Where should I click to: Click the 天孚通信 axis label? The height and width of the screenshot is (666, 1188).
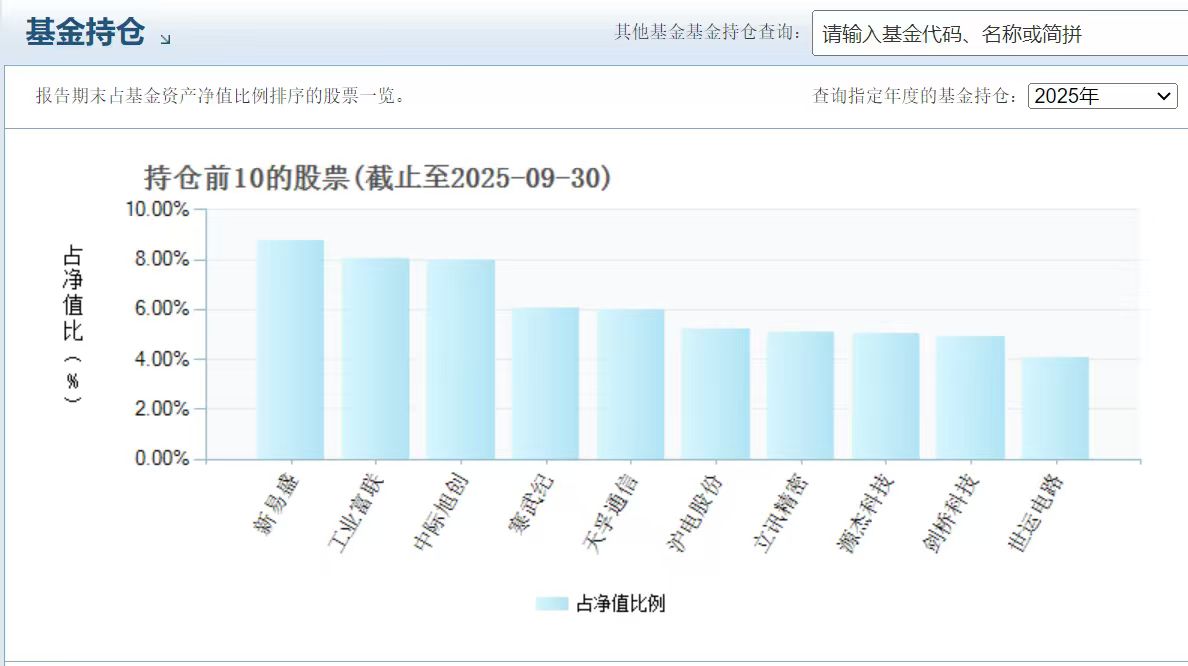pyautogui.click(x=611, y=512)
